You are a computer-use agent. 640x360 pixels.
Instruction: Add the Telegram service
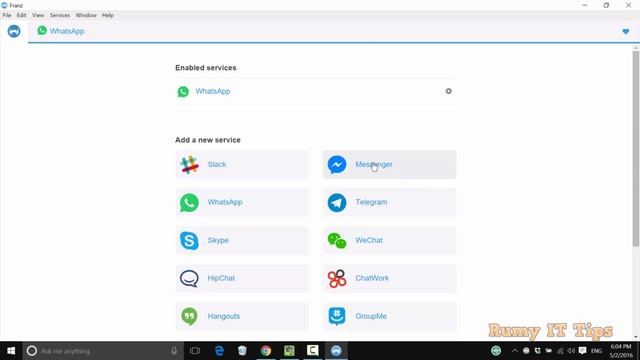point(389,202)
